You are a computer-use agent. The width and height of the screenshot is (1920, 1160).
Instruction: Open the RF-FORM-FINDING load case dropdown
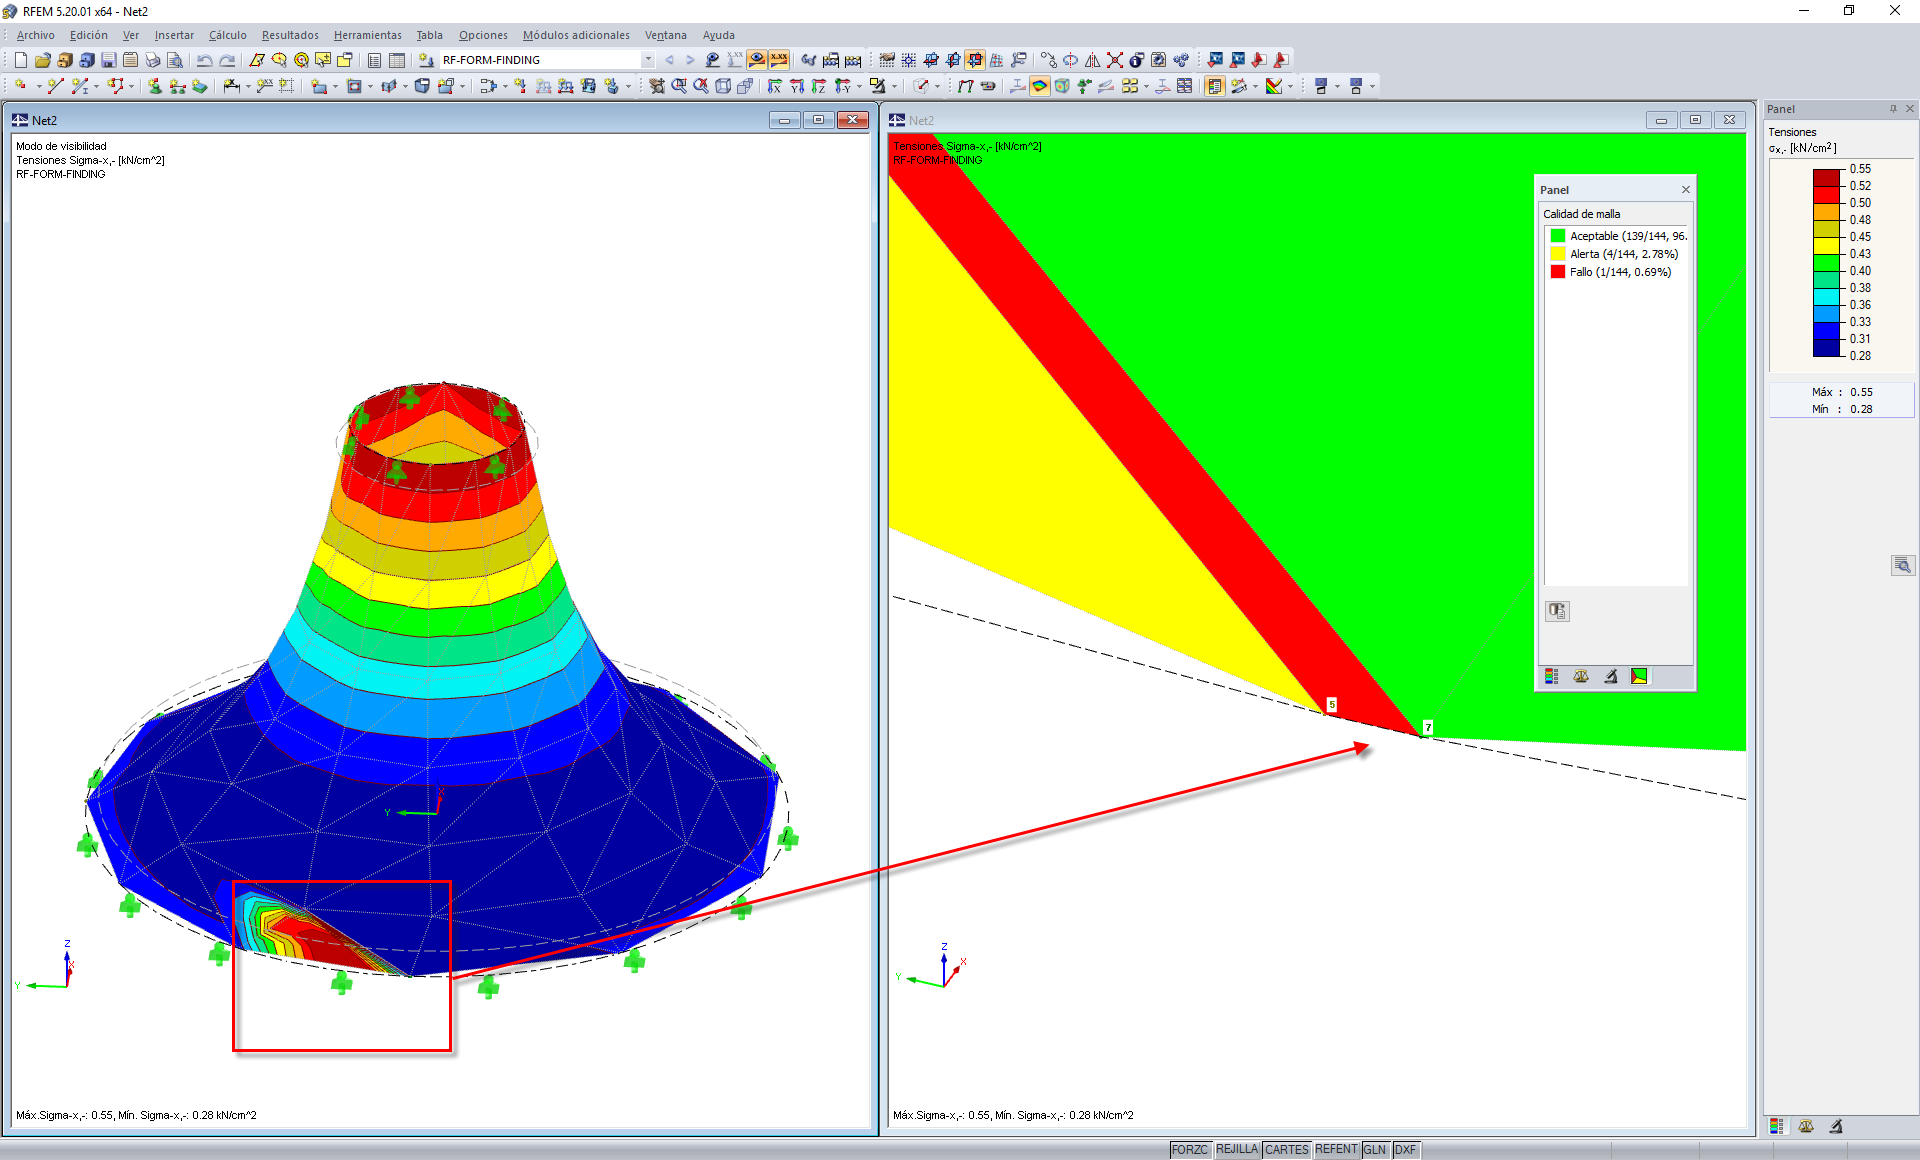(648, 60)
